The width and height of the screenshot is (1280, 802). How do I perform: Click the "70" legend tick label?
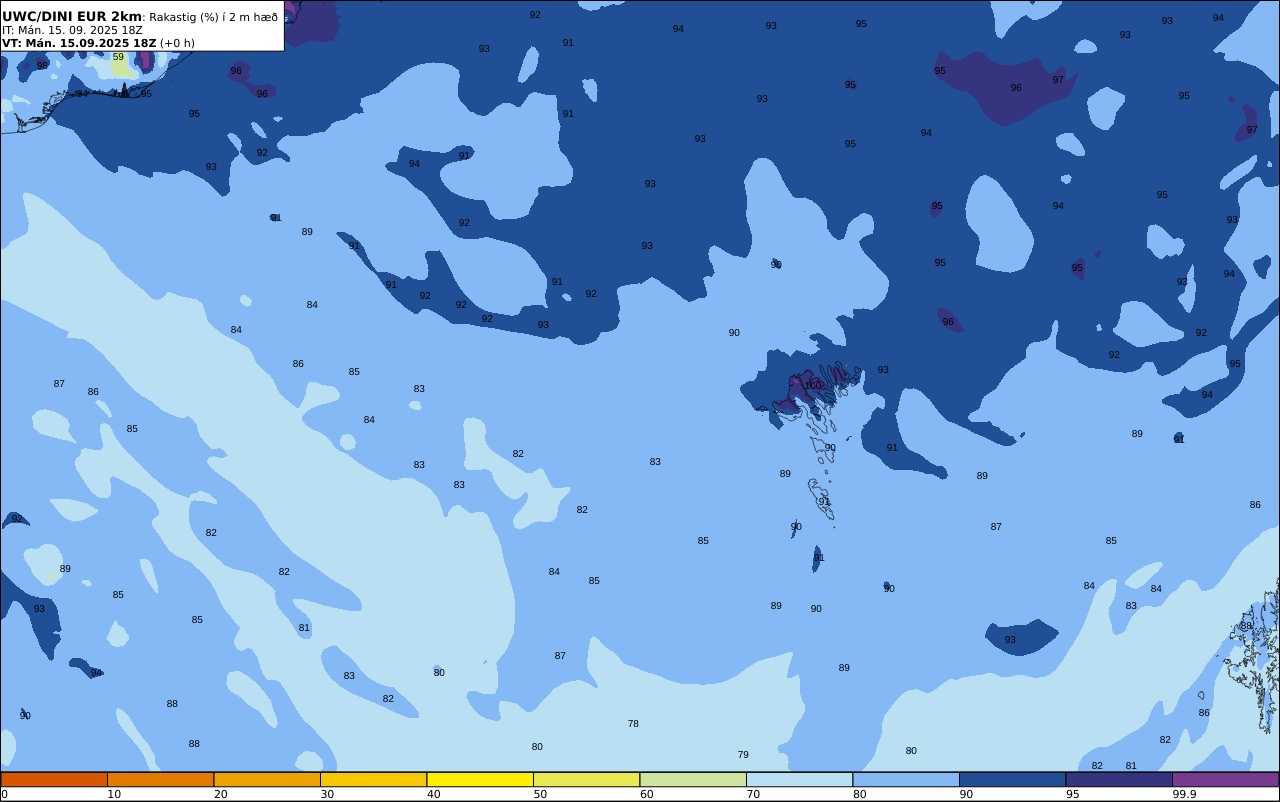[753, 794]
